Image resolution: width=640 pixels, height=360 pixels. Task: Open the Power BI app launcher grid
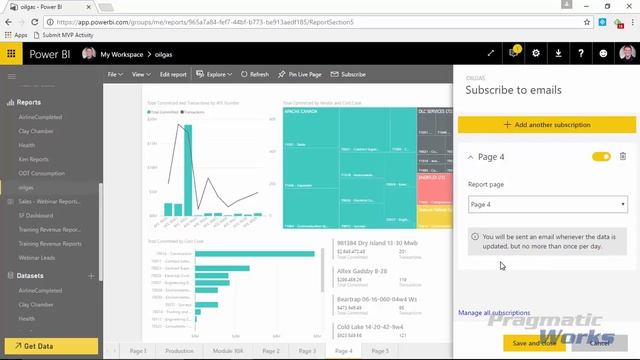(x=11, y=53)
